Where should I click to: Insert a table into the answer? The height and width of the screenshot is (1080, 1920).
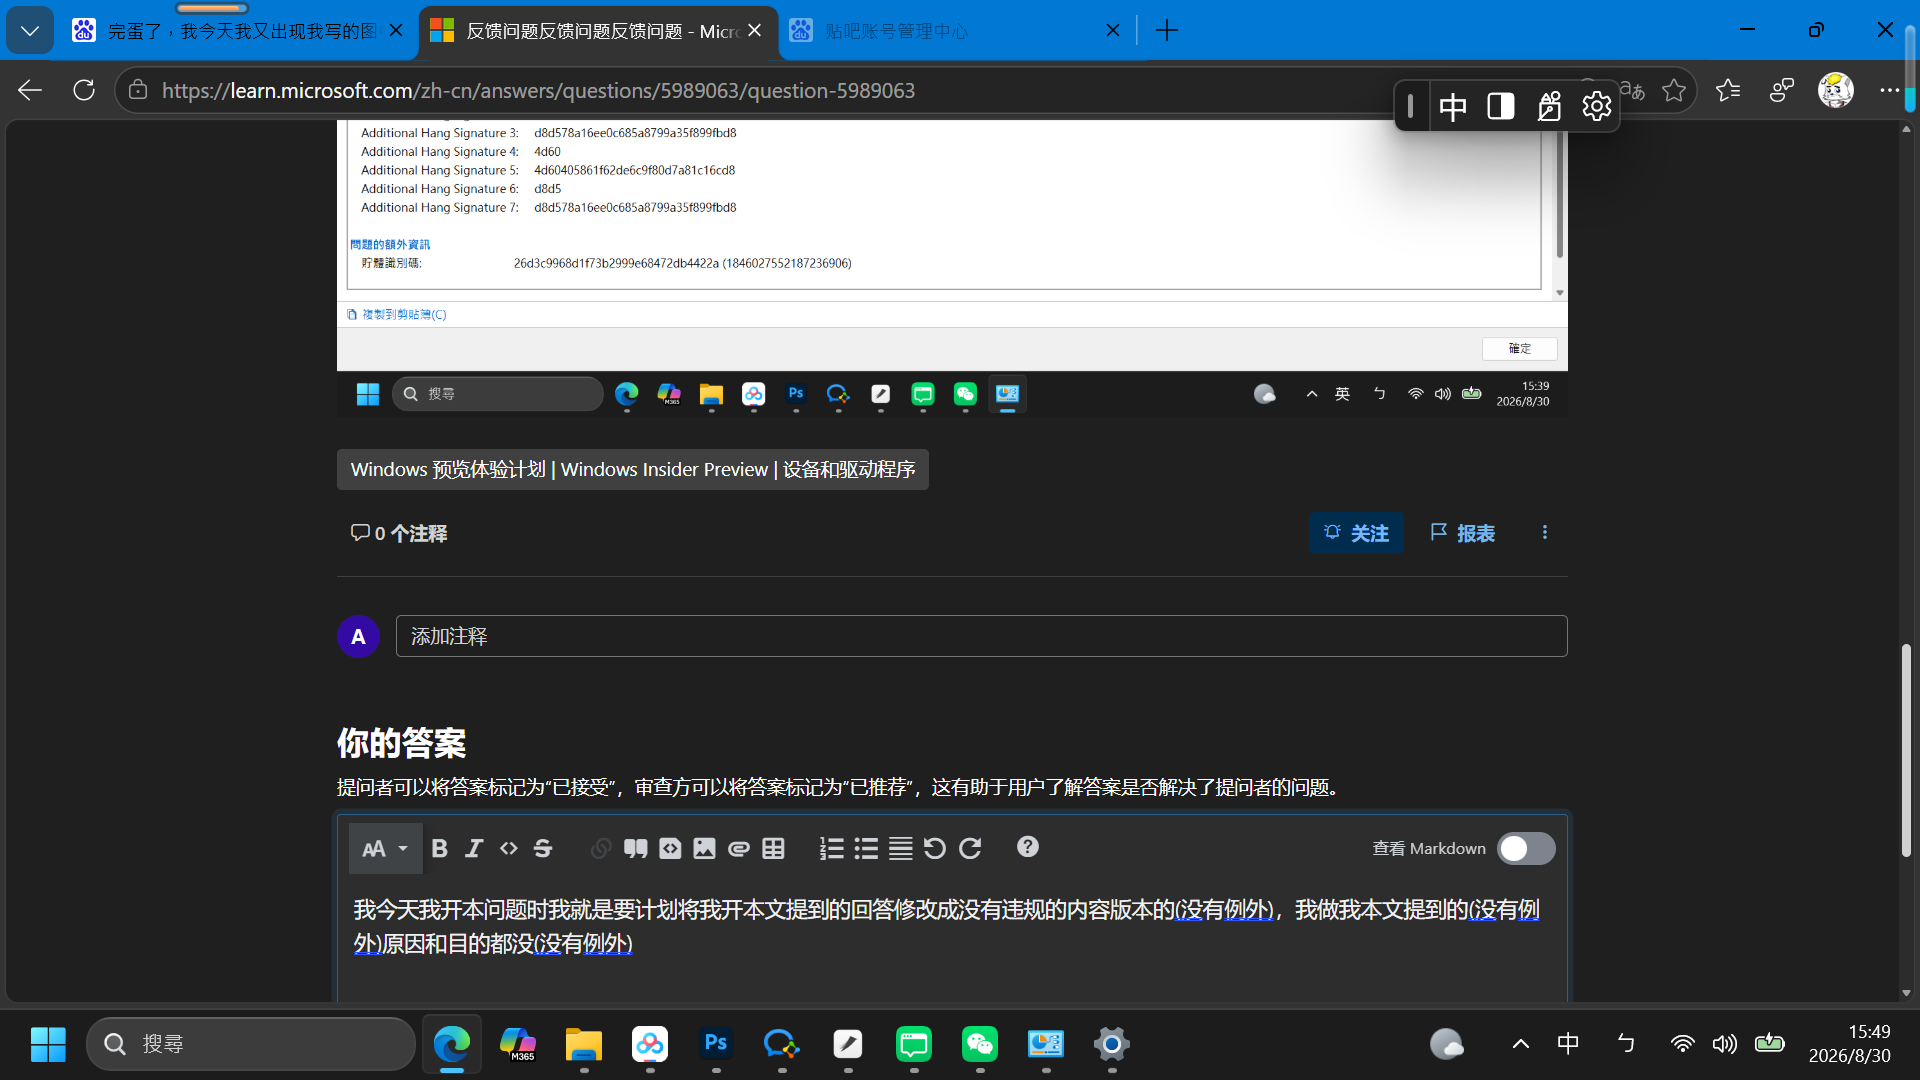pos(773,848)
